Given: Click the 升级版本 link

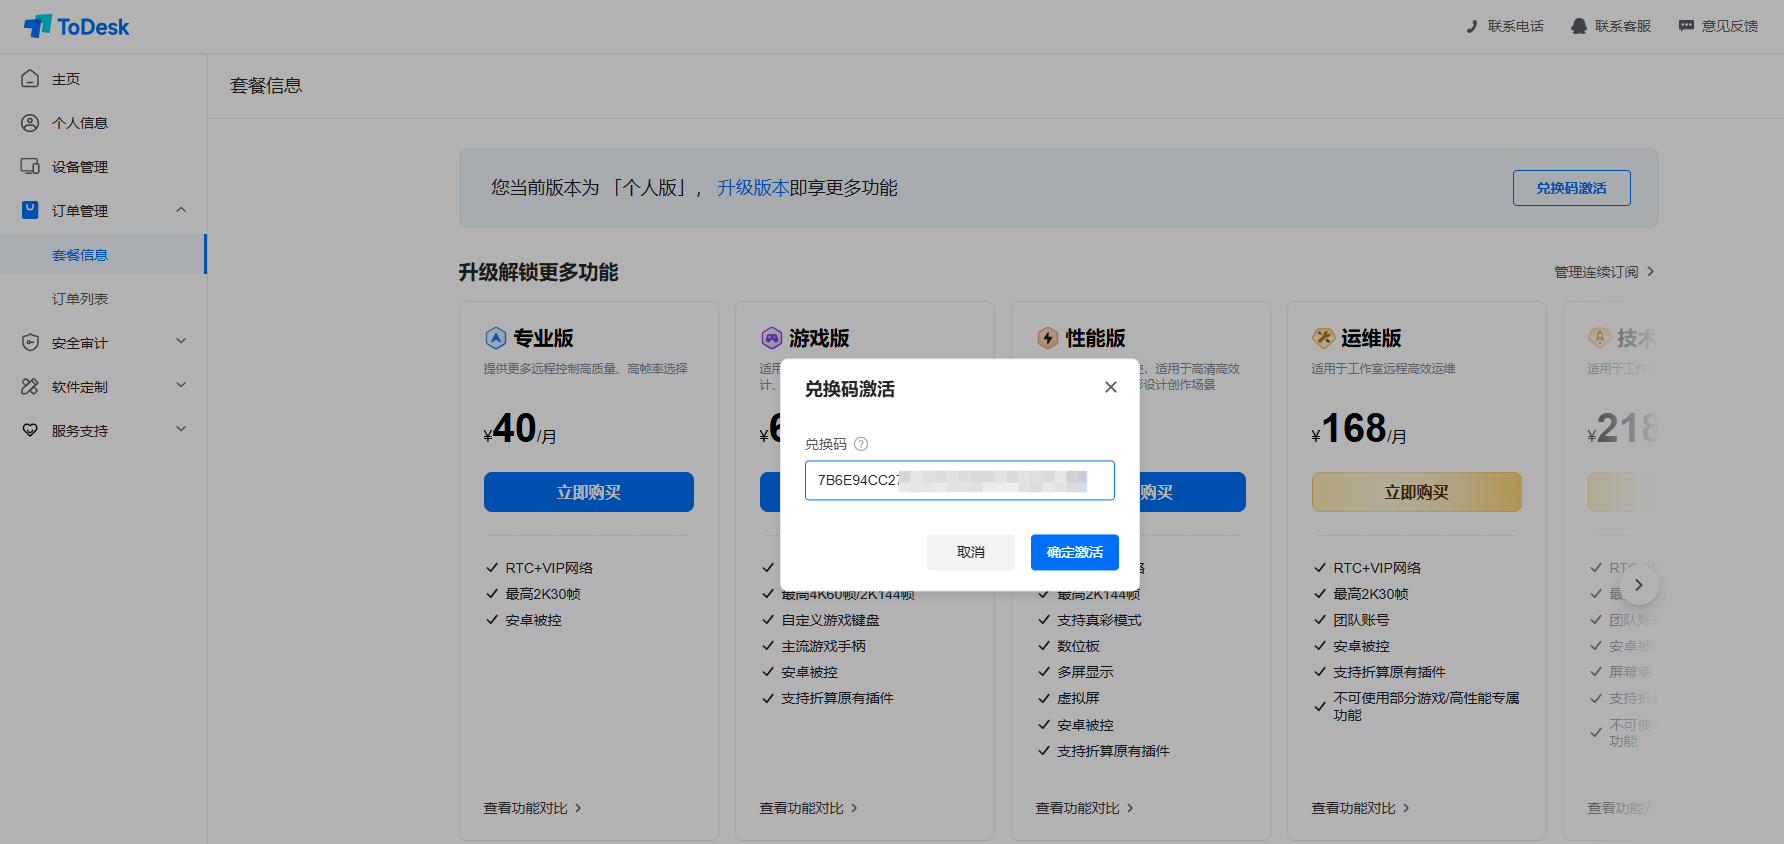Looking at the screenshot, I should click(x=753, y=188).
